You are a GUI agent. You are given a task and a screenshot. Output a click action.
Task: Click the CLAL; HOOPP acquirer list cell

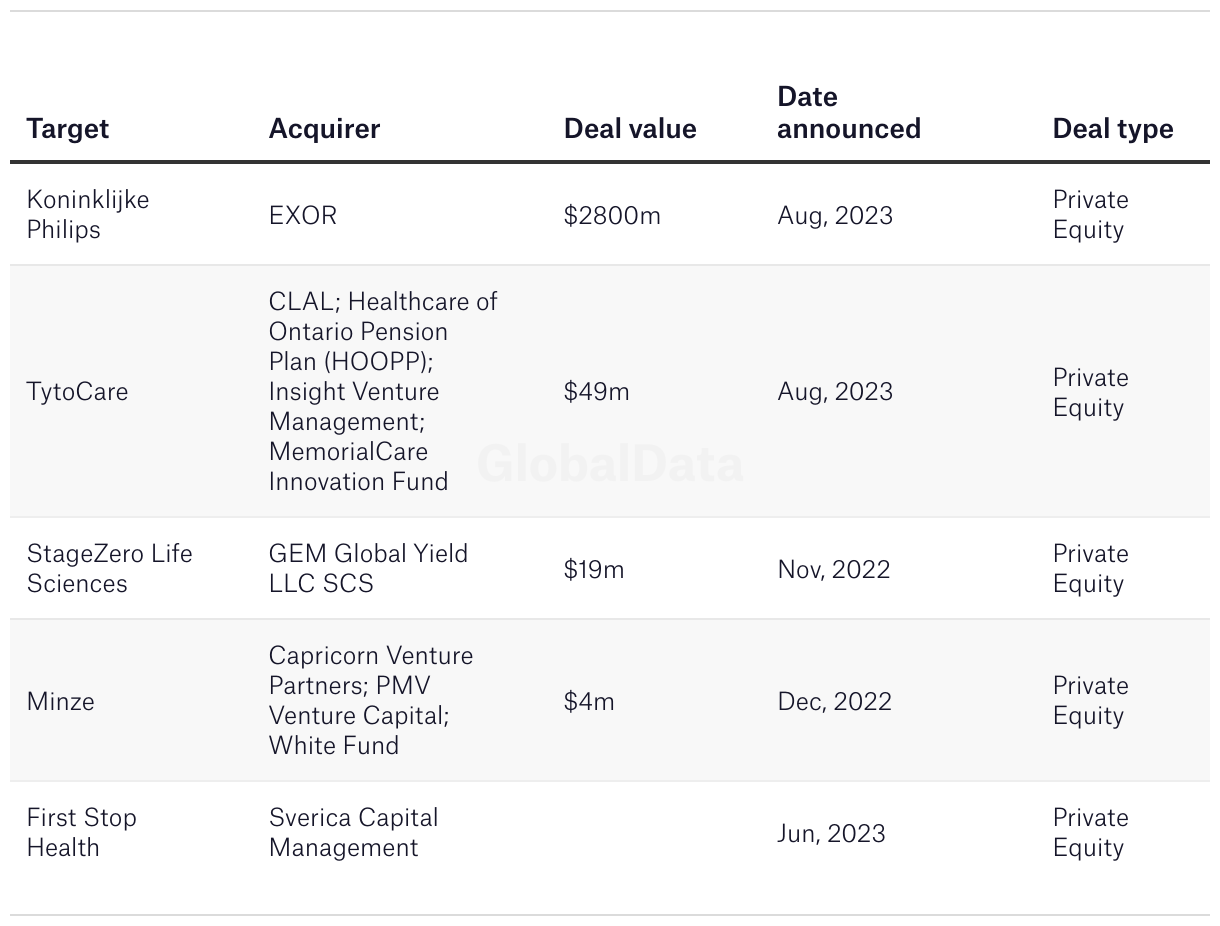[x=382, y=391]
